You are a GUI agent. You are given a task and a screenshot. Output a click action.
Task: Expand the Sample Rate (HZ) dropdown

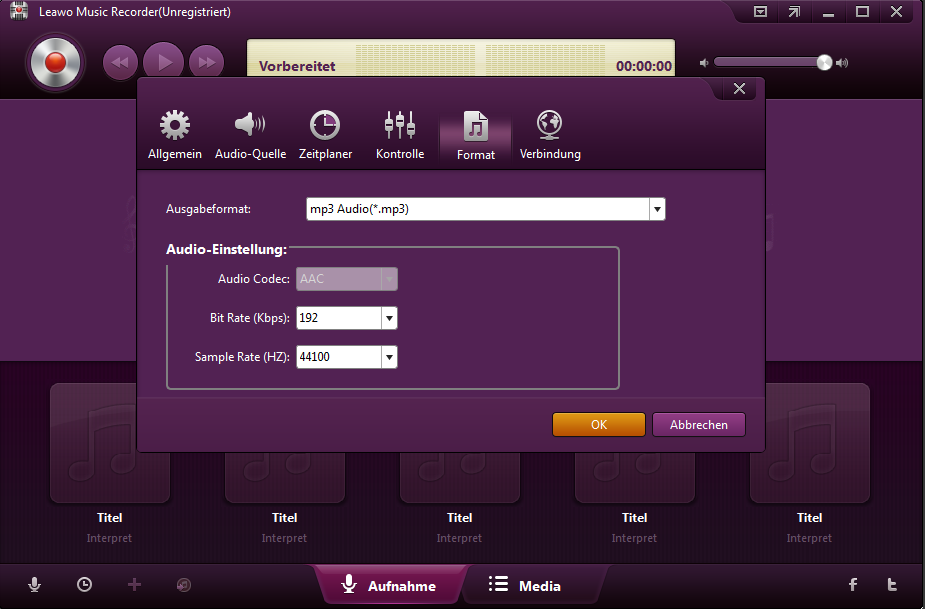(389, 357)
